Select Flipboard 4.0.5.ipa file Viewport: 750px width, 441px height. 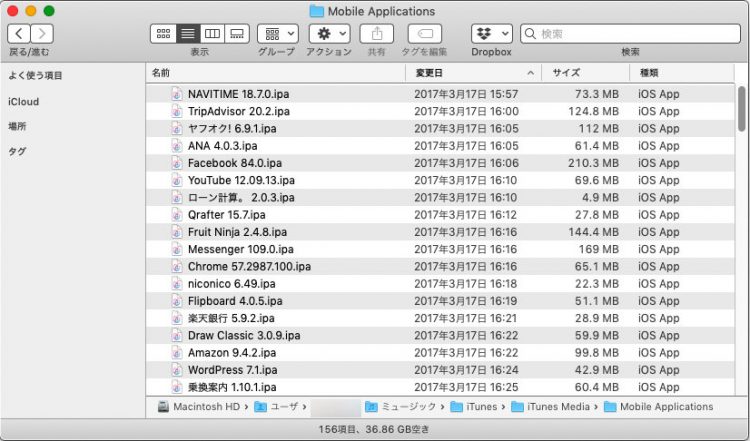tap(440, 300)
